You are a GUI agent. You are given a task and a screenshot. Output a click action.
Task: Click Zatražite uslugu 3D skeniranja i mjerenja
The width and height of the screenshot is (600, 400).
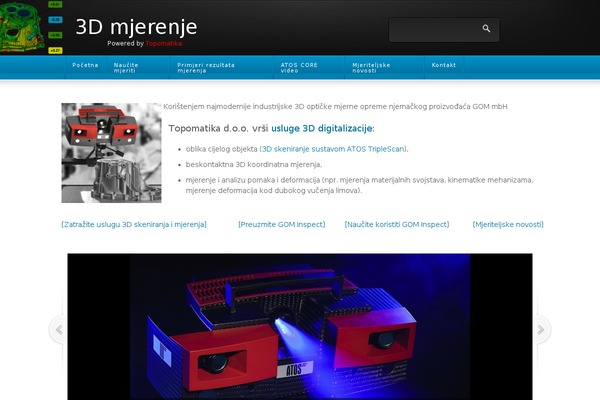tap(134, 224)
